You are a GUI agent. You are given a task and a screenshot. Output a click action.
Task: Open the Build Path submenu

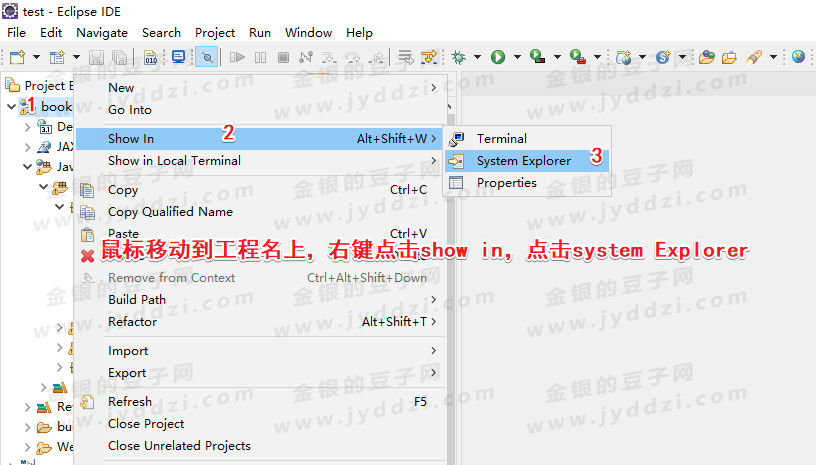tap(260, 300)
